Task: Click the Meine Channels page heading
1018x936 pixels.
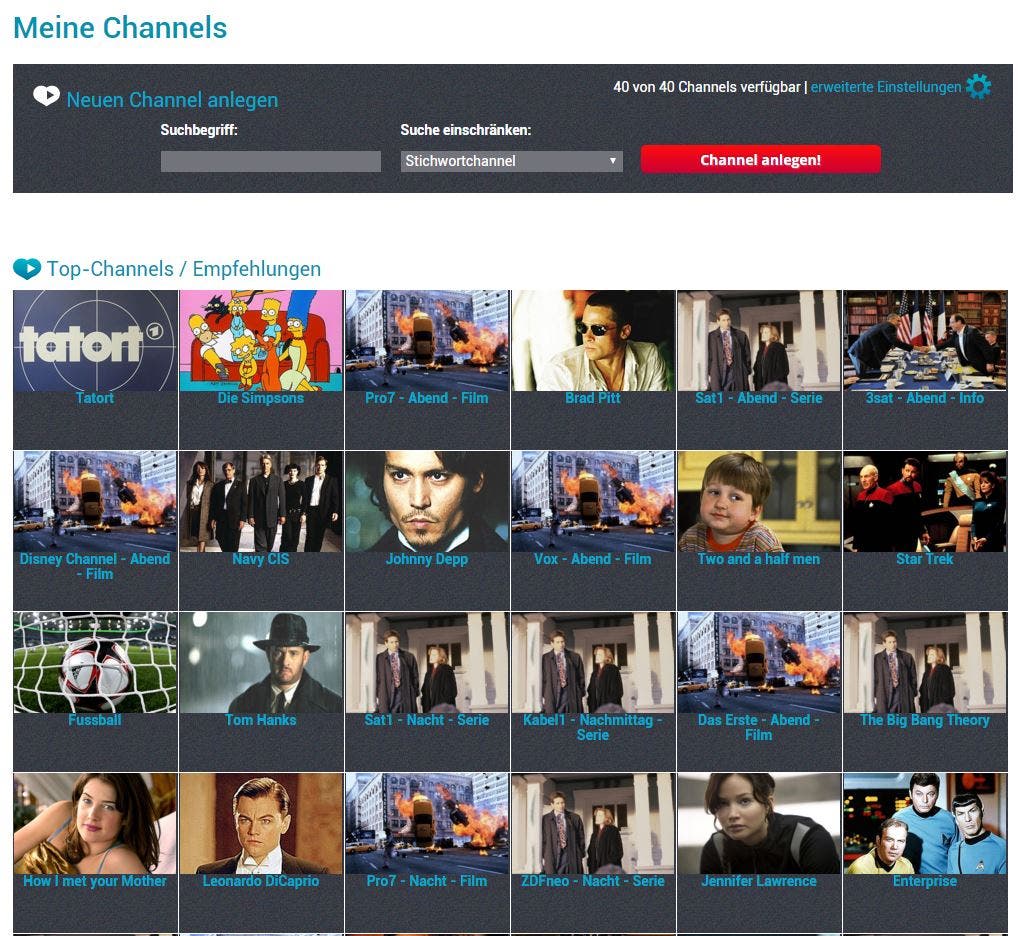Action: point(120,28)
